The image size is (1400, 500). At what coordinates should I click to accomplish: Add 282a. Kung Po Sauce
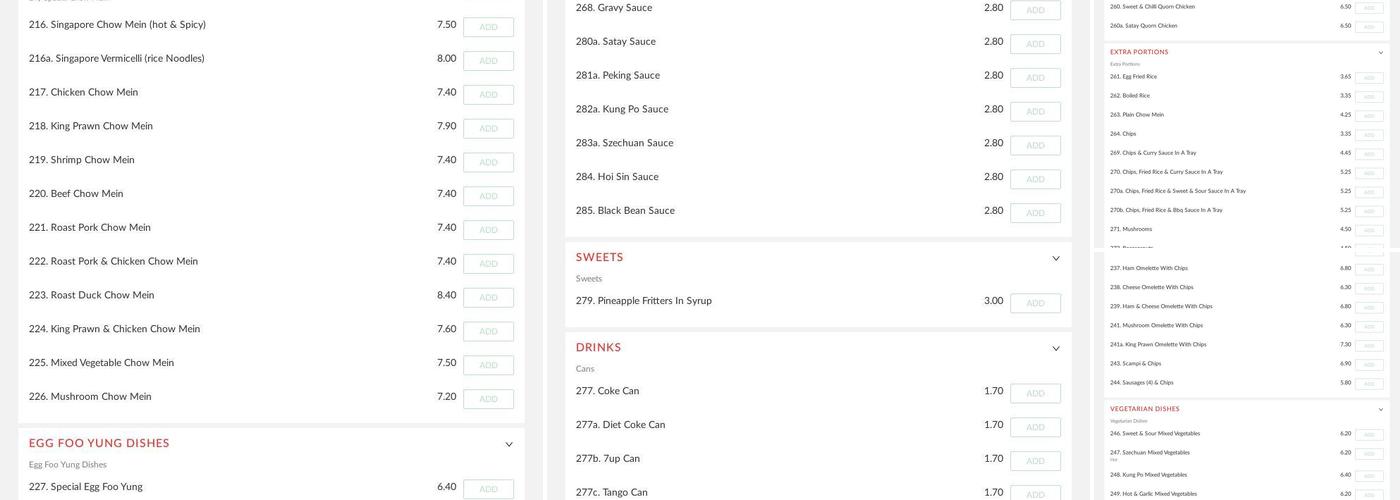click(x=1035, y=112)
